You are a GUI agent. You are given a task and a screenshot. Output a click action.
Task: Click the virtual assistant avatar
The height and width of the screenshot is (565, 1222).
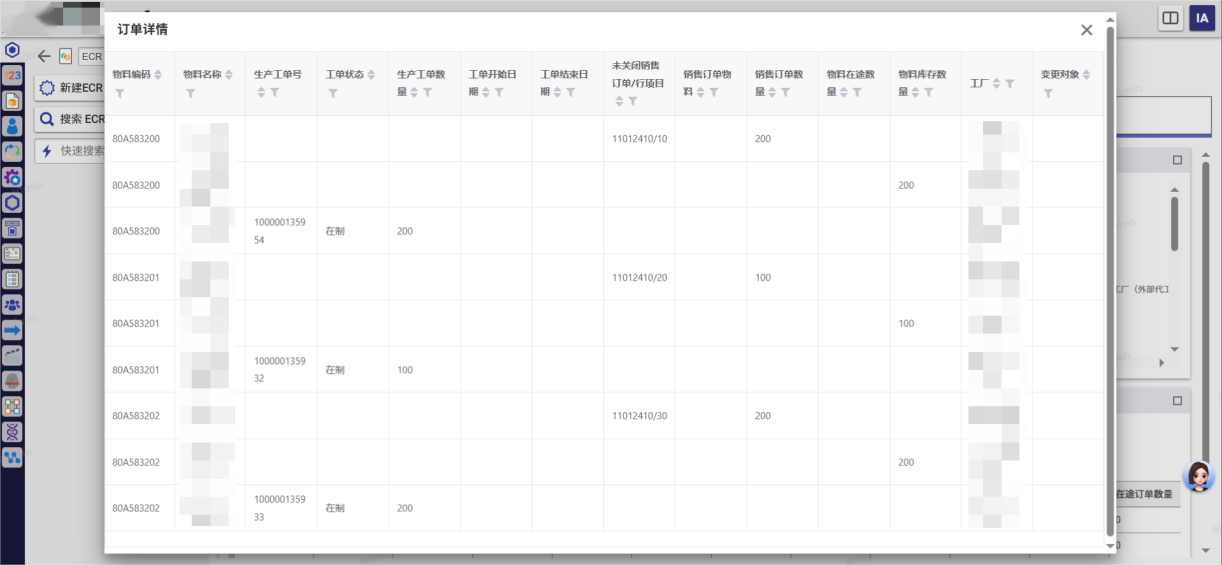coord(1198,477)
